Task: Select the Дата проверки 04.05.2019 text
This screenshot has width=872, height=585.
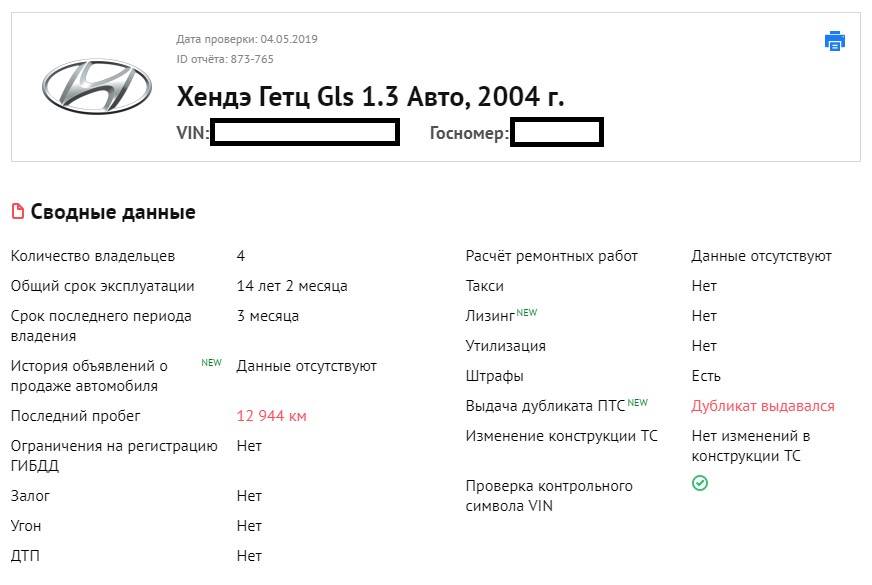Action: [x=247, y=39]
